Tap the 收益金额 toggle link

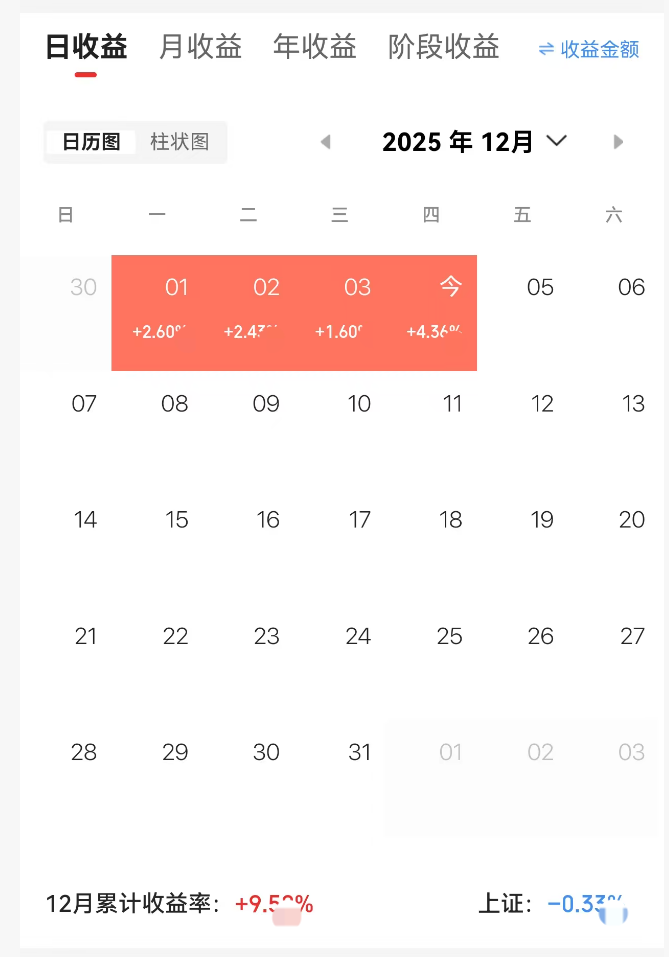pos(599,49)
